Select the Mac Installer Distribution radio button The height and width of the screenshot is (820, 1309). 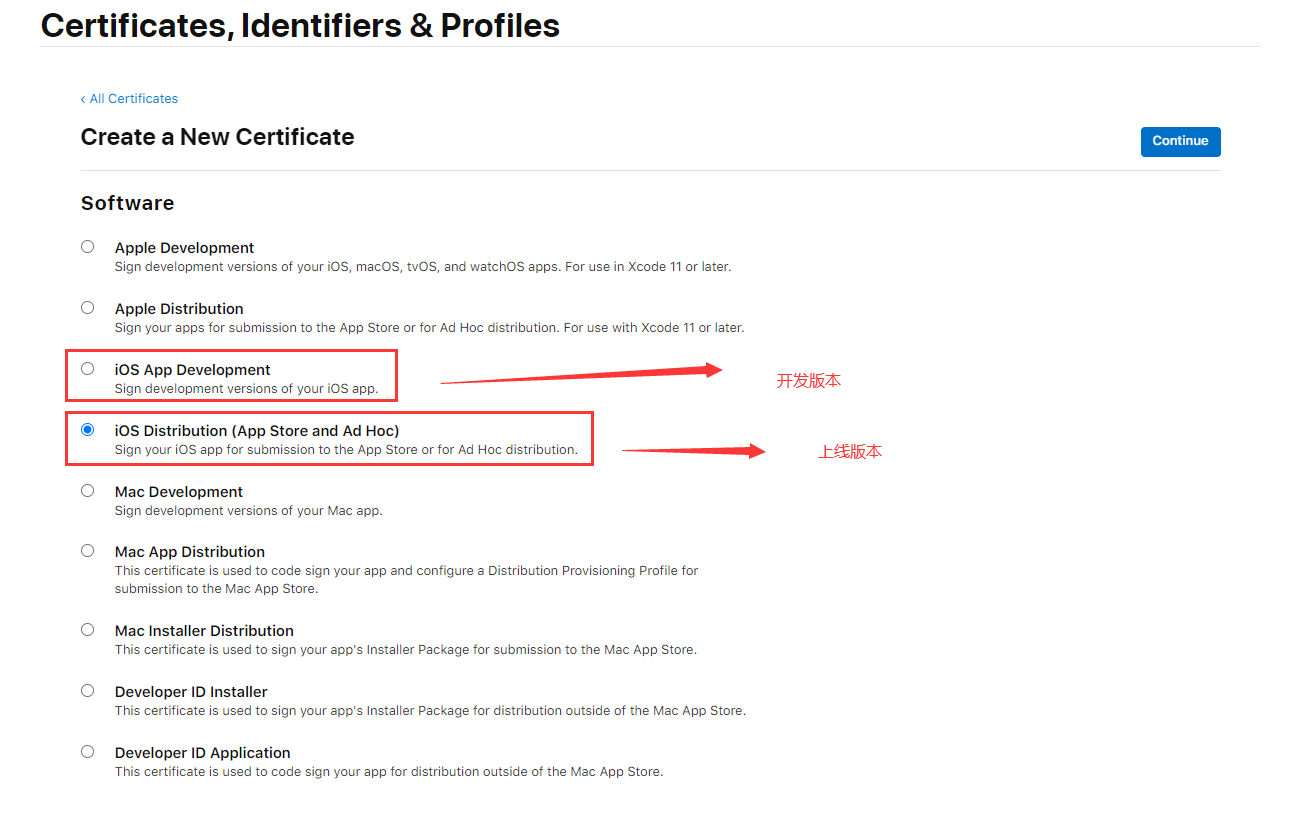pos(88,630)
